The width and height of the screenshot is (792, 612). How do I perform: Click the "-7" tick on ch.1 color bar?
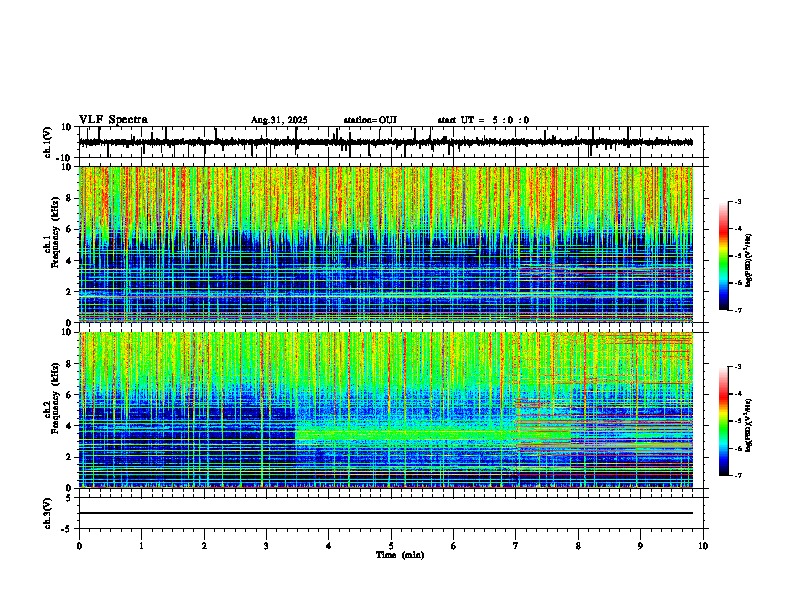[x=738, y=310]
